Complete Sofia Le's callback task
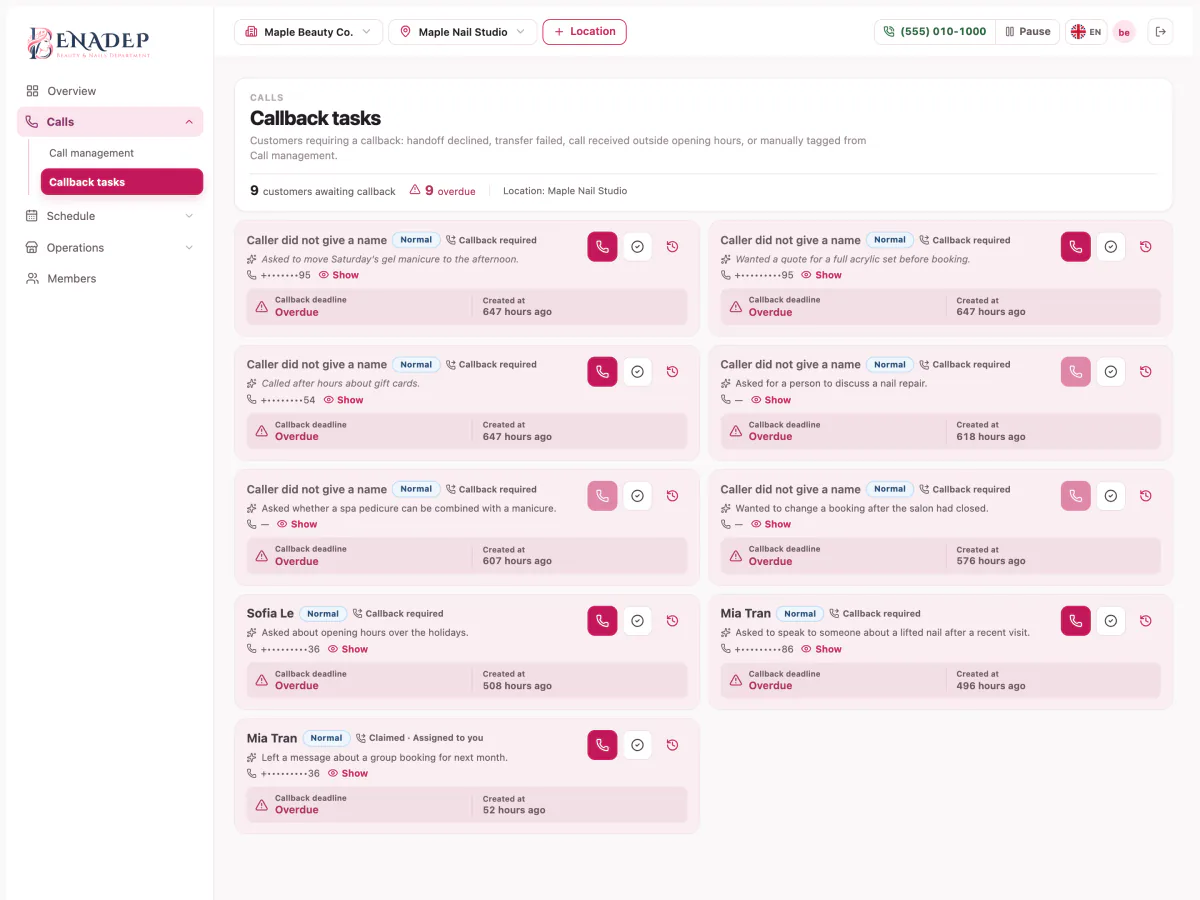Screen dimensions: 1200x900 tap(637, 621)
